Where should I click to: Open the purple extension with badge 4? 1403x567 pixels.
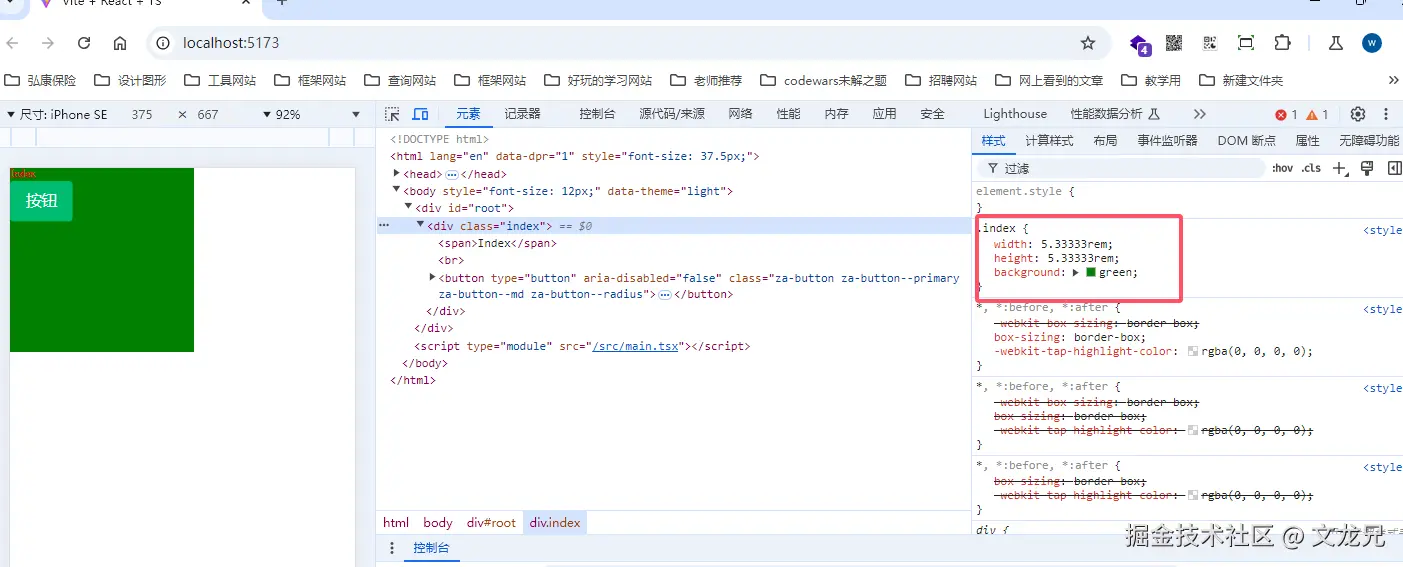(1140, 44)
